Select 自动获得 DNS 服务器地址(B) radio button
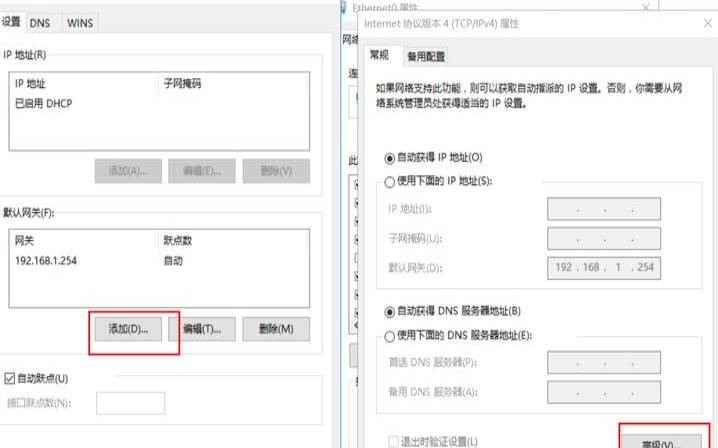The height and width of the screenshot is (448, 718). [x=389, y=312]
